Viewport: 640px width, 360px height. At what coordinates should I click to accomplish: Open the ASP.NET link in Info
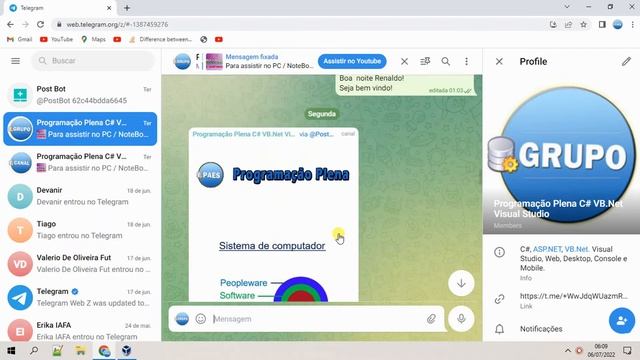click(x=547, y=249)
